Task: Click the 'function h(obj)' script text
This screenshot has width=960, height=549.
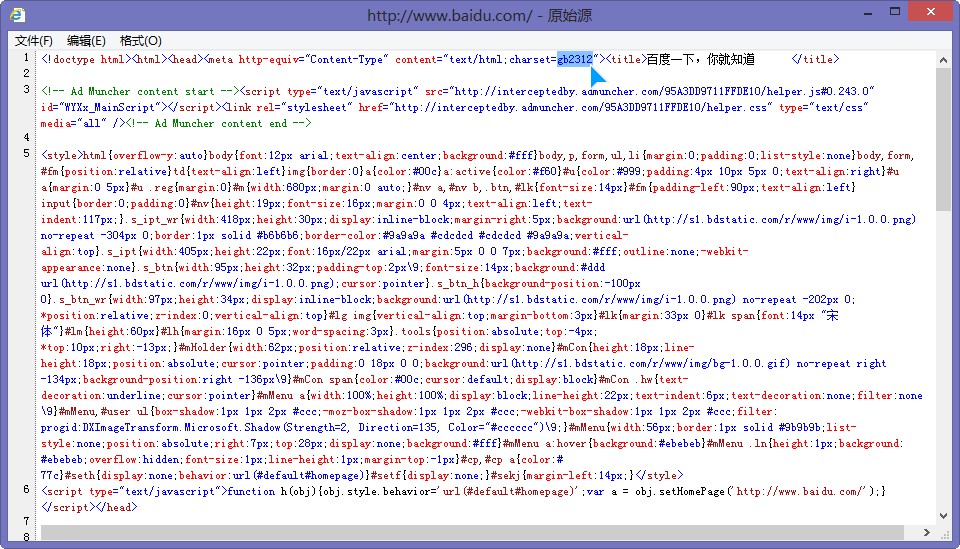Action: coord(272,491)
